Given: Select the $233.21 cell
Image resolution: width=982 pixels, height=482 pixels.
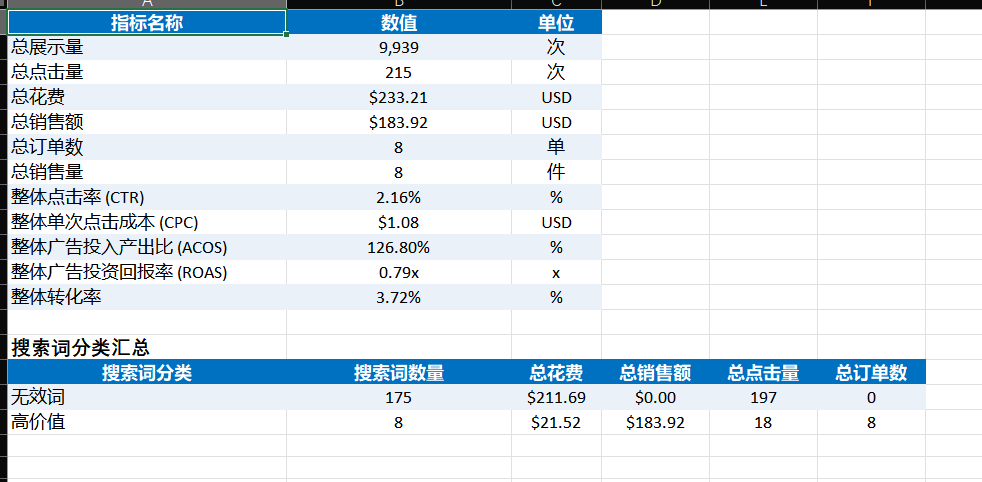Looking at the screenshot, I should pyautogui.click(x=399, y=98).
